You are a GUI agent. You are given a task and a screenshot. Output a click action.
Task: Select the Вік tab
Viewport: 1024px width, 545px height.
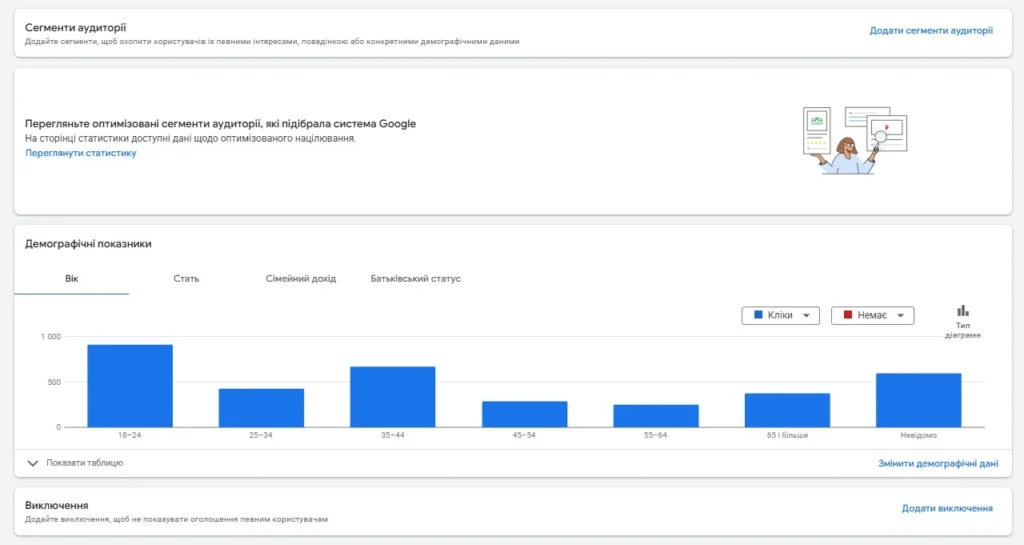(71, 278)
